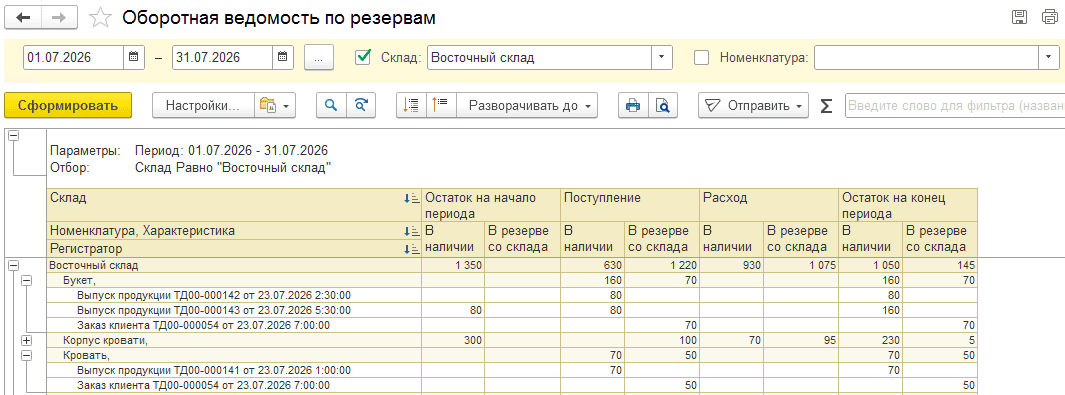Generate report with Сформировать button
The width and height of the screenshot is (1065, 395).
coord(68,106)
